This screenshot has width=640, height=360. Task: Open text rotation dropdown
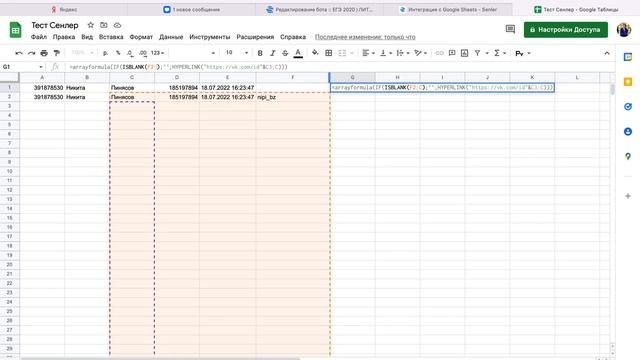420,53
